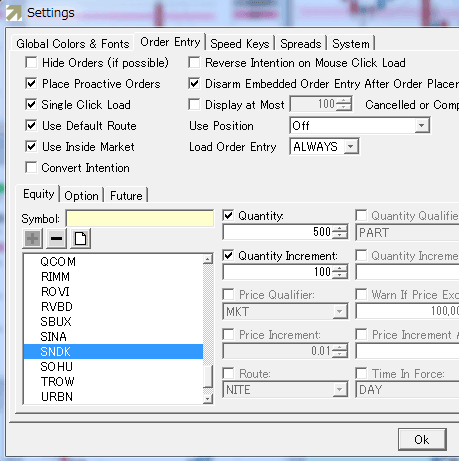Select ROVI in the symbol list
Viewport: 459px width, 461px height.
tap(113, 291)
